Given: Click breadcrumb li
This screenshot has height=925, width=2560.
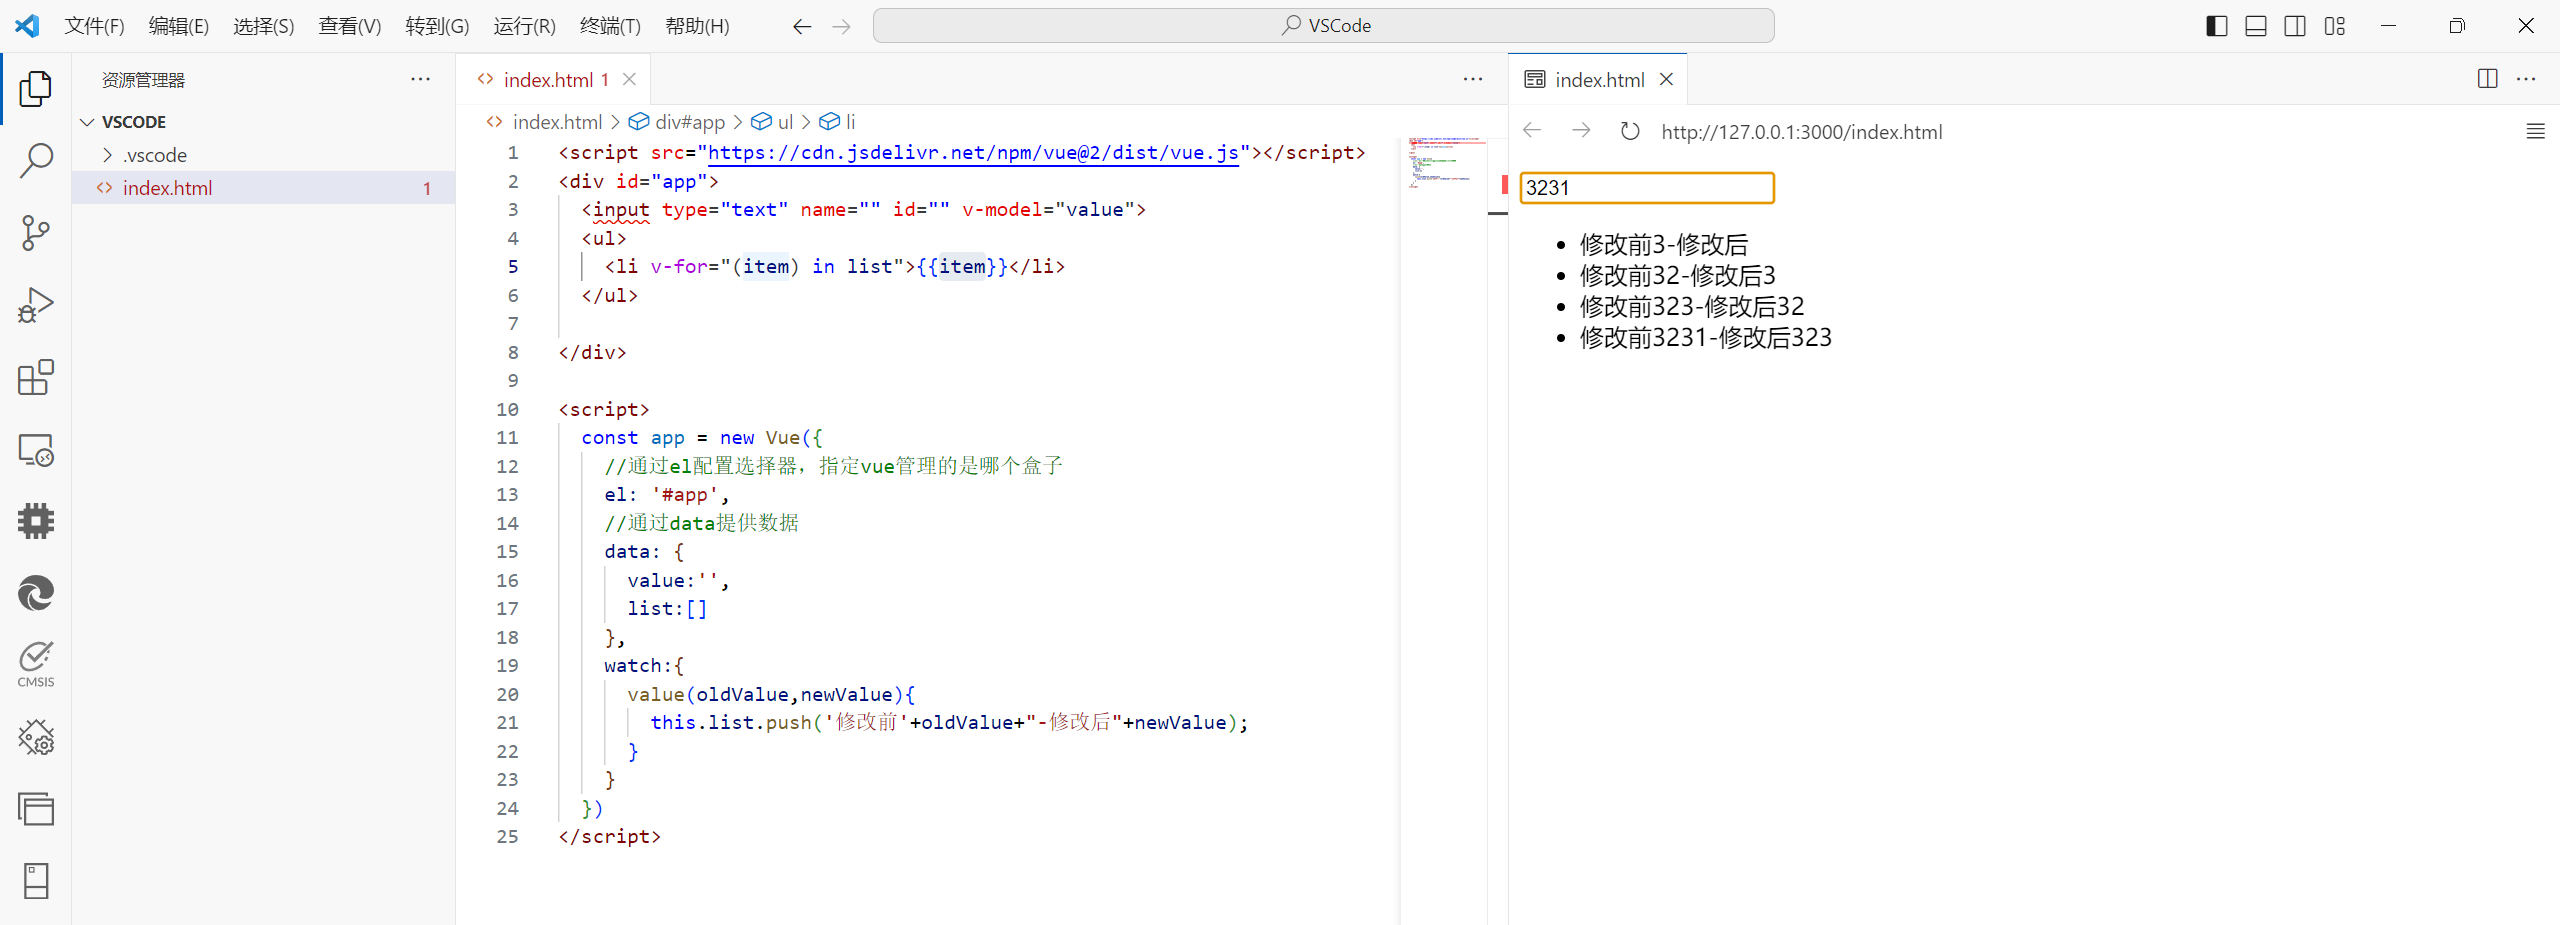Looking at the screenshot, I should (x=850, y=122).
